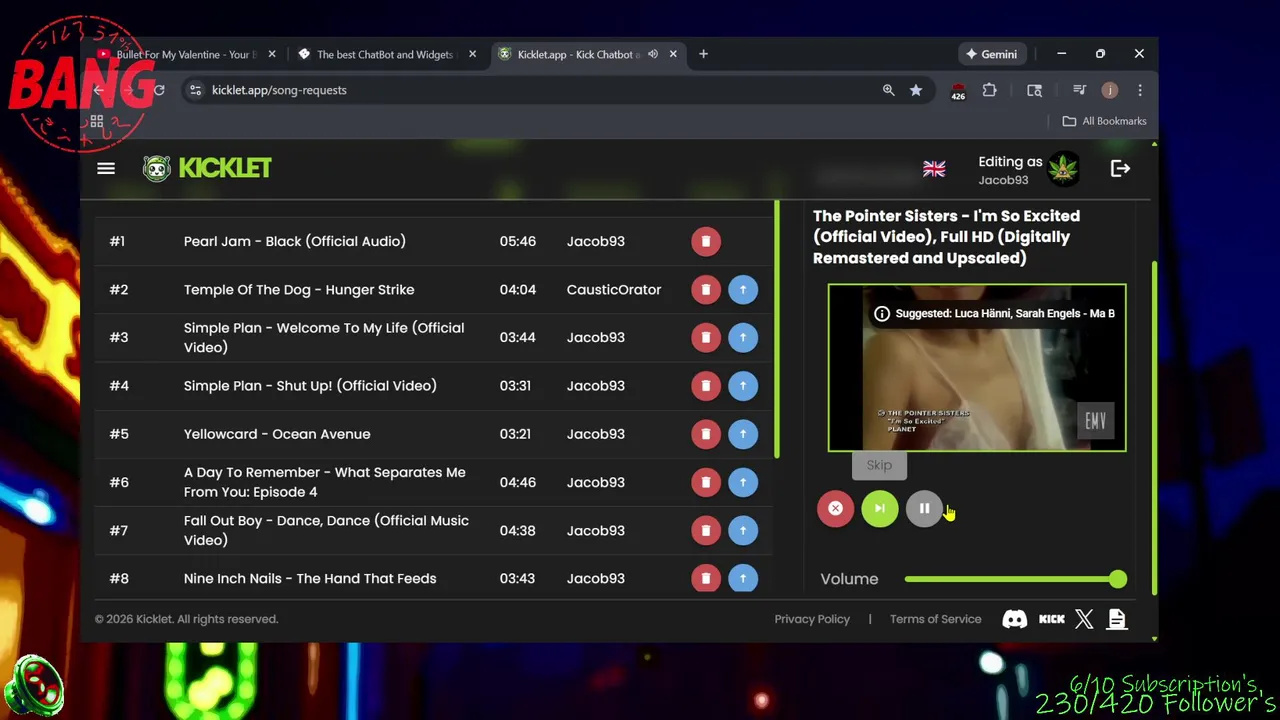The height and width of the screenshot is (720, 1280).
Task: Open Chrome media controls
Action: tap(1079, 90)
